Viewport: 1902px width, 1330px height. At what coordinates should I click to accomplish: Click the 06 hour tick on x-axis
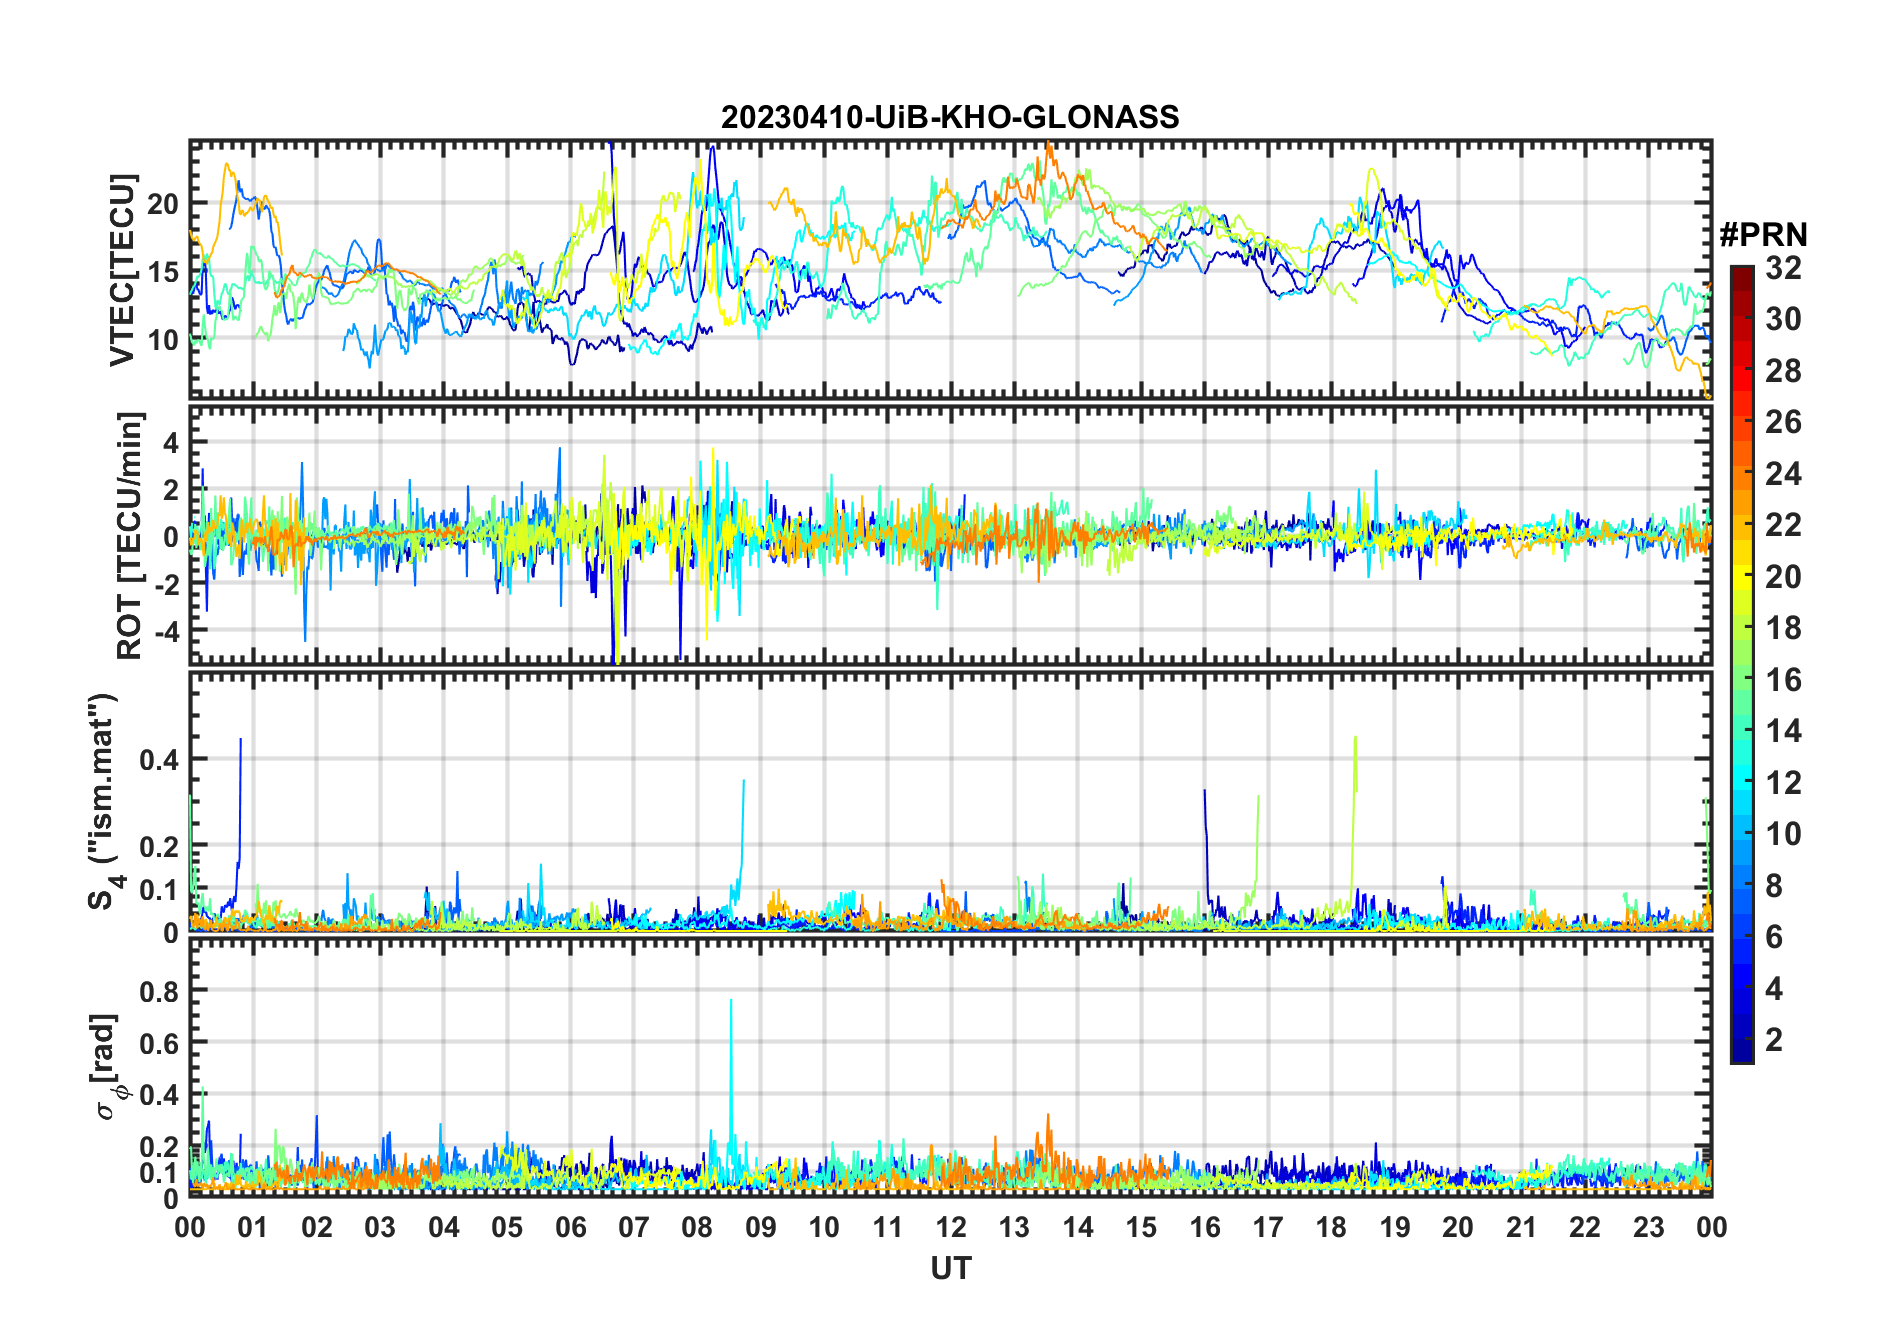(570, 1227)
